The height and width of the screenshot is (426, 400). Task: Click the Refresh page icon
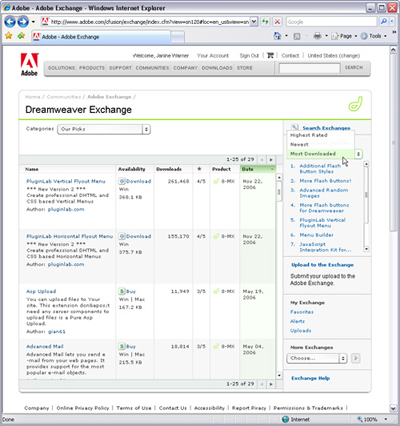pos(265,22)
